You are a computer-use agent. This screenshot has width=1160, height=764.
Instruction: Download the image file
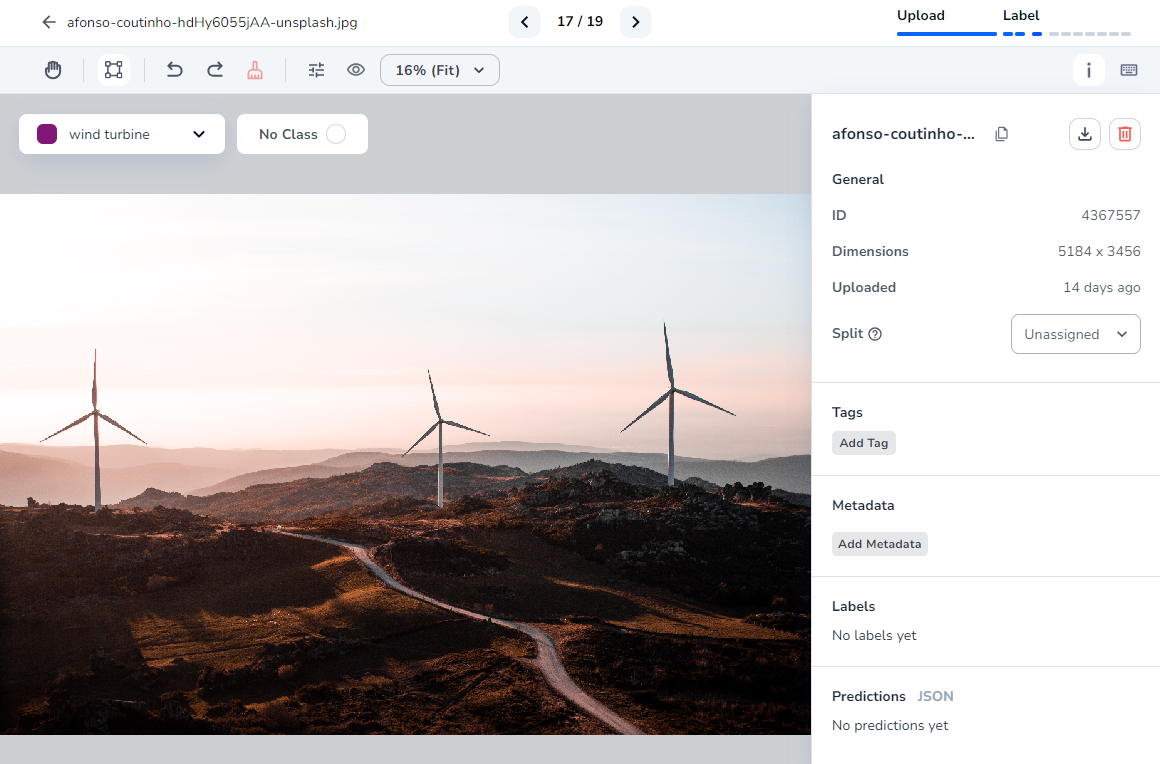tap(1085, 134)
